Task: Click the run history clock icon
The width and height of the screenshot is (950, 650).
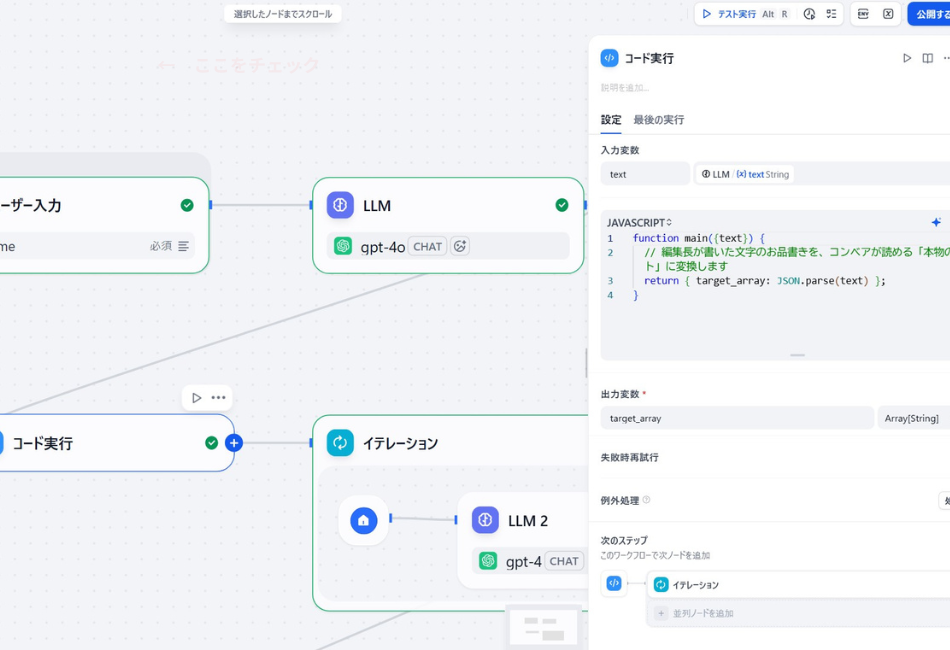Action: [x=809, y=14]
